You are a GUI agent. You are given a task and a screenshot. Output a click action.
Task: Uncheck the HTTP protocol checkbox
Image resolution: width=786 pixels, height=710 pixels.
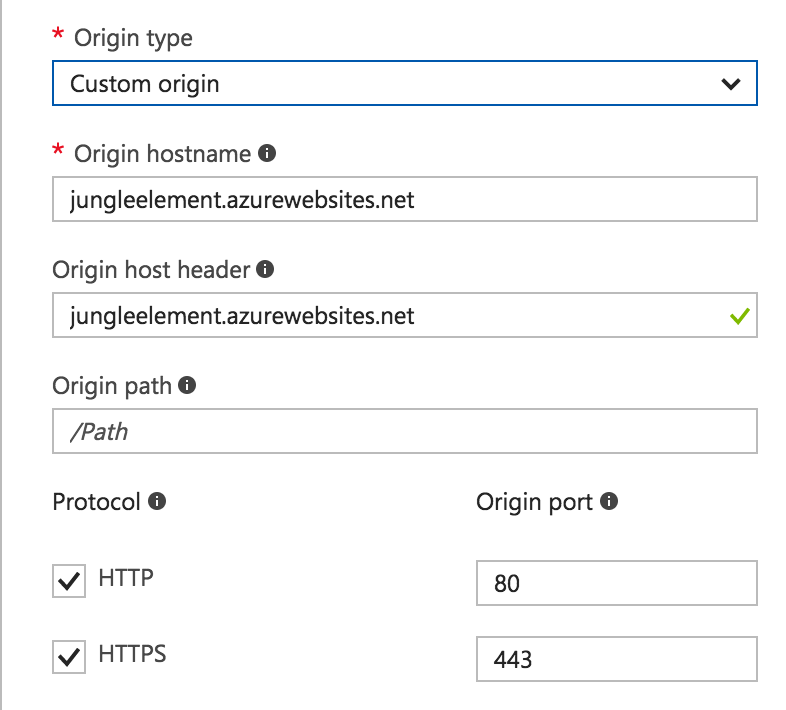(x=69, y=581)
